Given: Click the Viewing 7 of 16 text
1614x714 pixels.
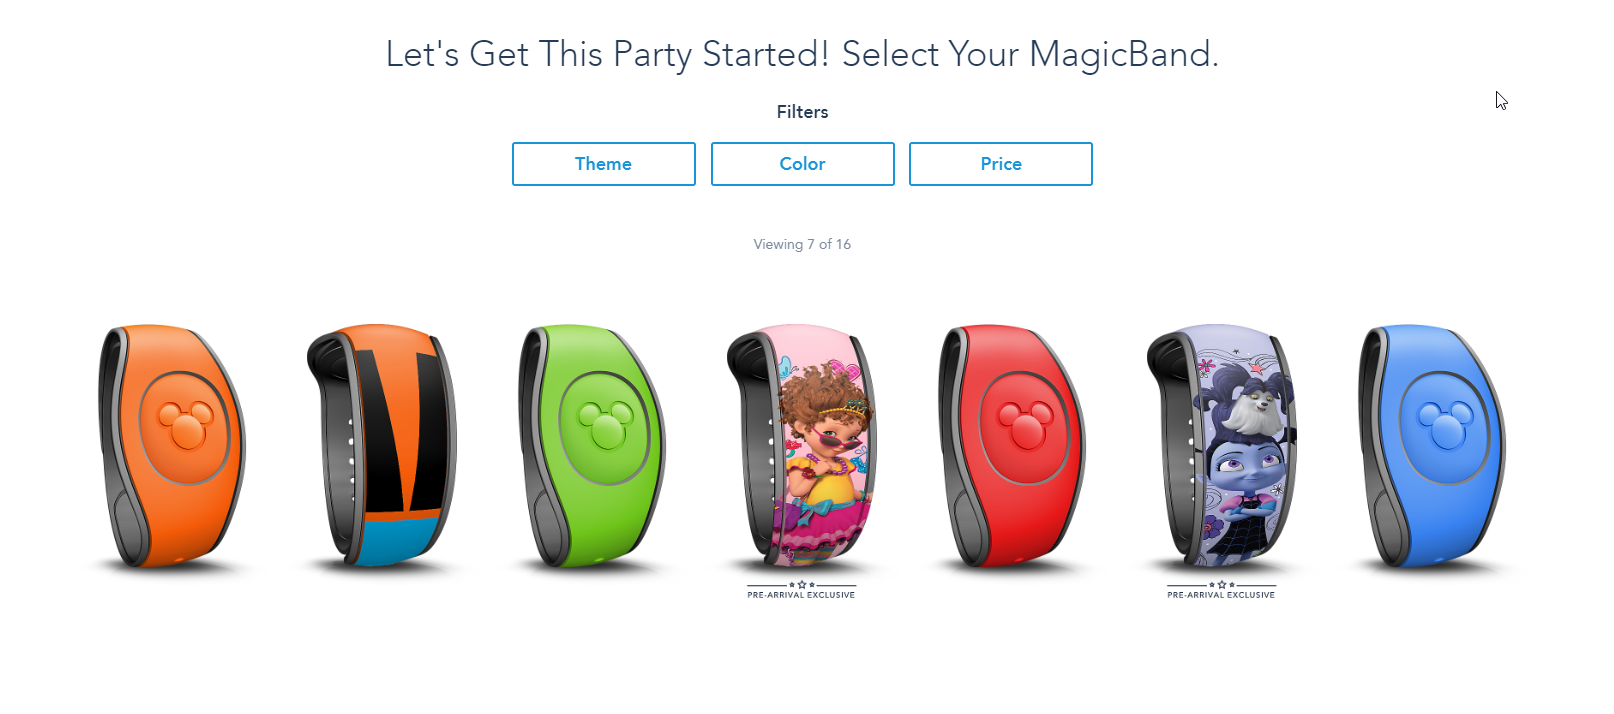Looking at the screenshot, I should coord(802,244).
